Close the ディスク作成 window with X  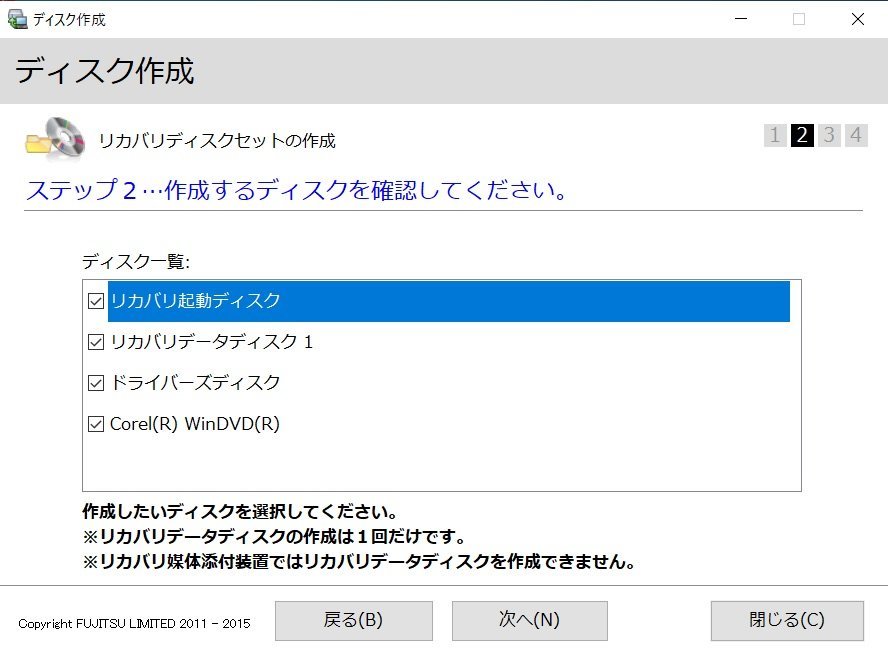pyautogui.click(x=858, y=19)
